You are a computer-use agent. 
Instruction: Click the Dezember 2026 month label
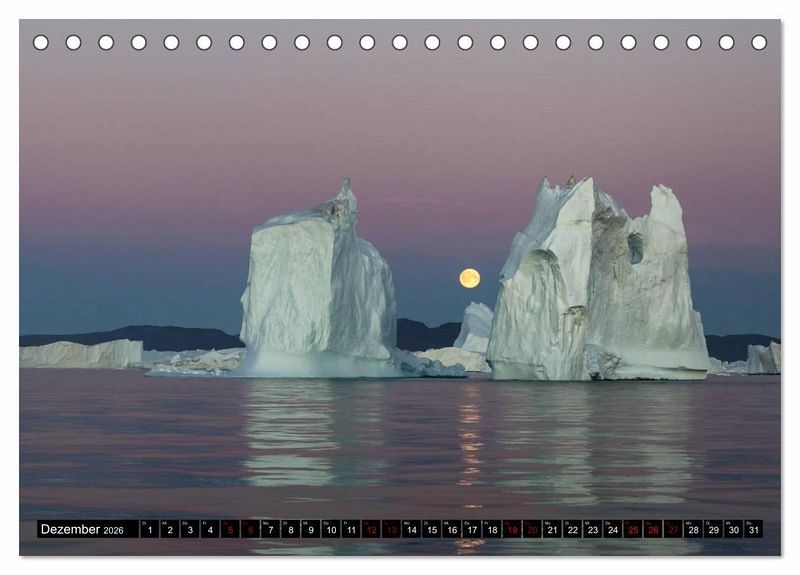82,529
